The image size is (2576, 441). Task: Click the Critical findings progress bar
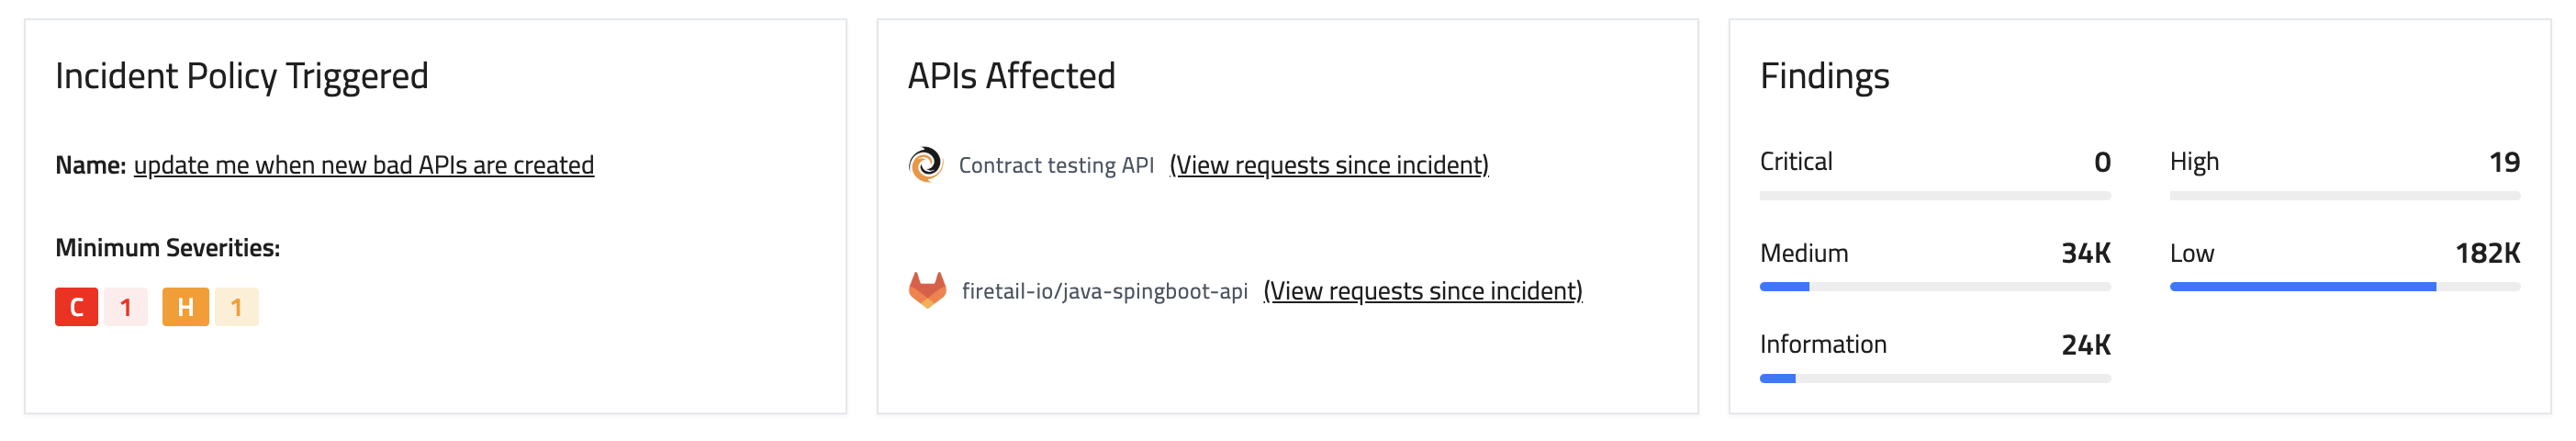(1934, 196)
